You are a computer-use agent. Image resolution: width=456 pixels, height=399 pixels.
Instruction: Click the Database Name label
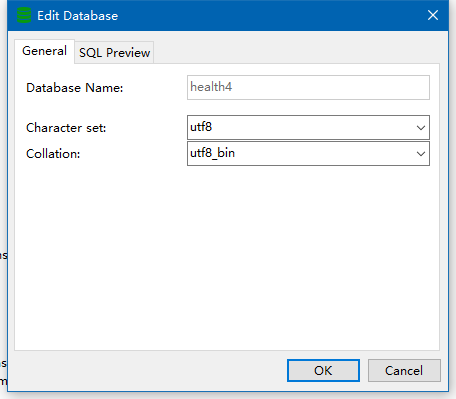tap(75, 88)
